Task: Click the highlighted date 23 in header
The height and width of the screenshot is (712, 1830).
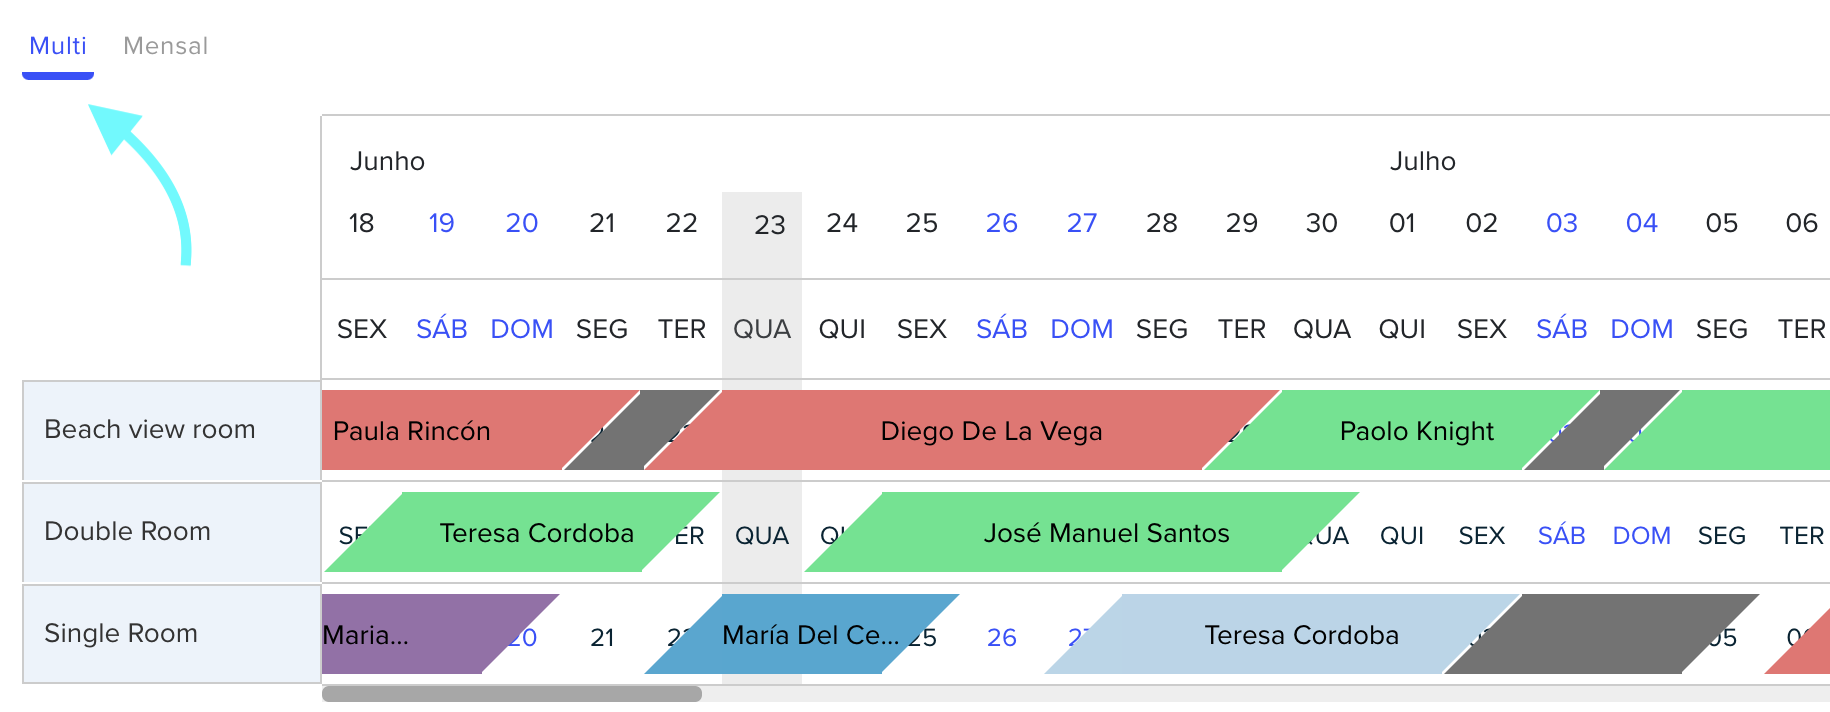Action: click(x=769, y=224)
